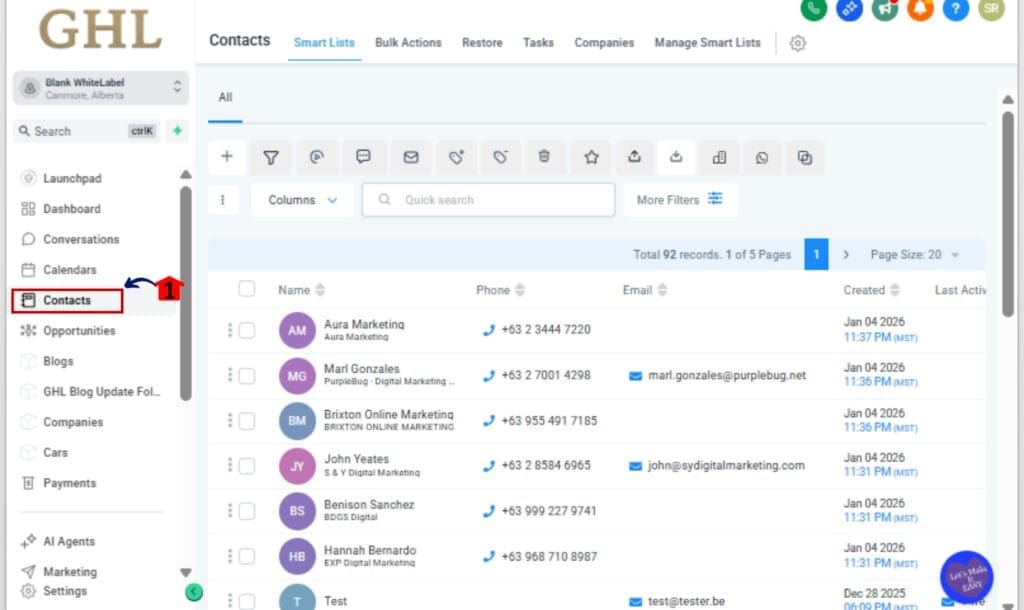Open the funnel filter icon in toolbar
Viewport: 1024px width, 610px height.
pos(270,157)
